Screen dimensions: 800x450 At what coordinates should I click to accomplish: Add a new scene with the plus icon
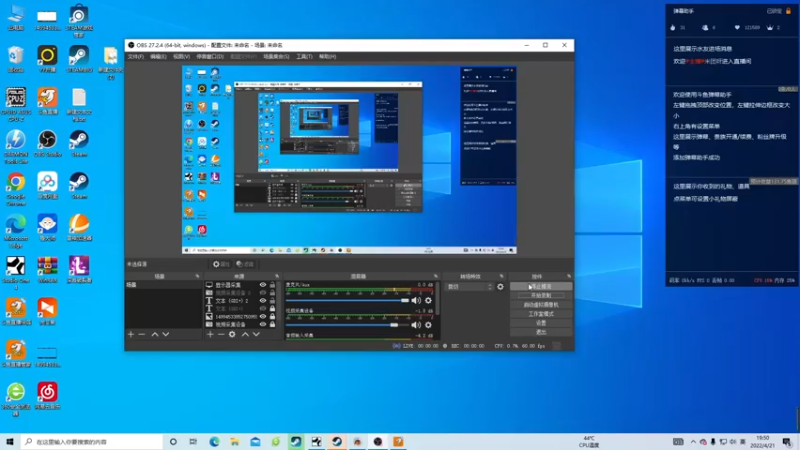131,334
